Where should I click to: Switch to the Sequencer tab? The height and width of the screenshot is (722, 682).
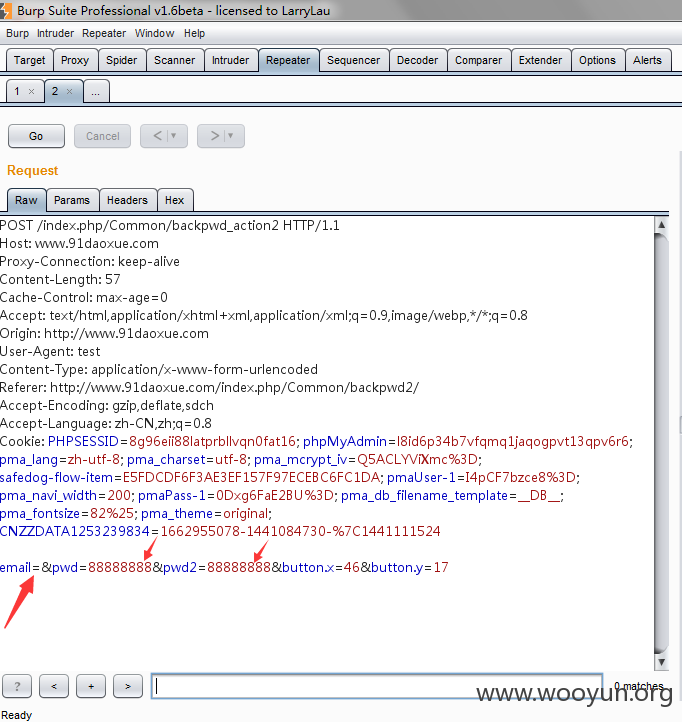pos(354,60)
